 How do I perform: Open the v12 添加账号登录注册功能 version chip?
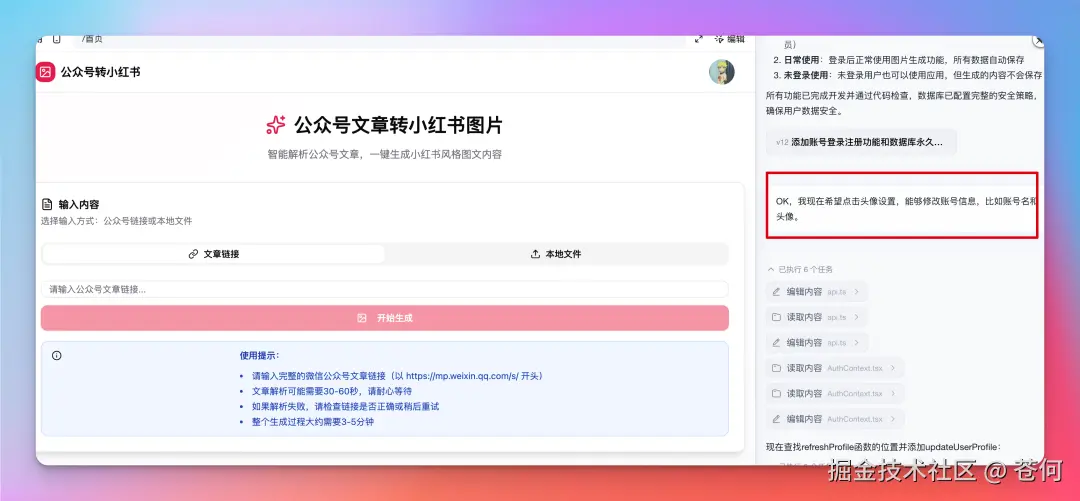click(x=861, y=142)
